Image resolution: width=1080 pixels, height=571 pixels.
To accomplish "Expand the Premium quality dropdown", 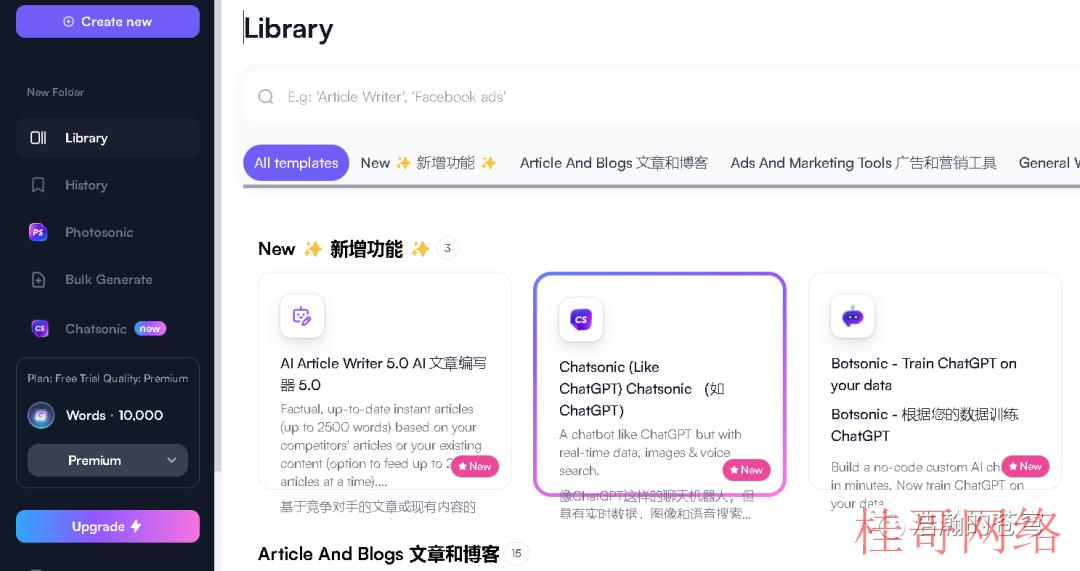I will 107,460.
